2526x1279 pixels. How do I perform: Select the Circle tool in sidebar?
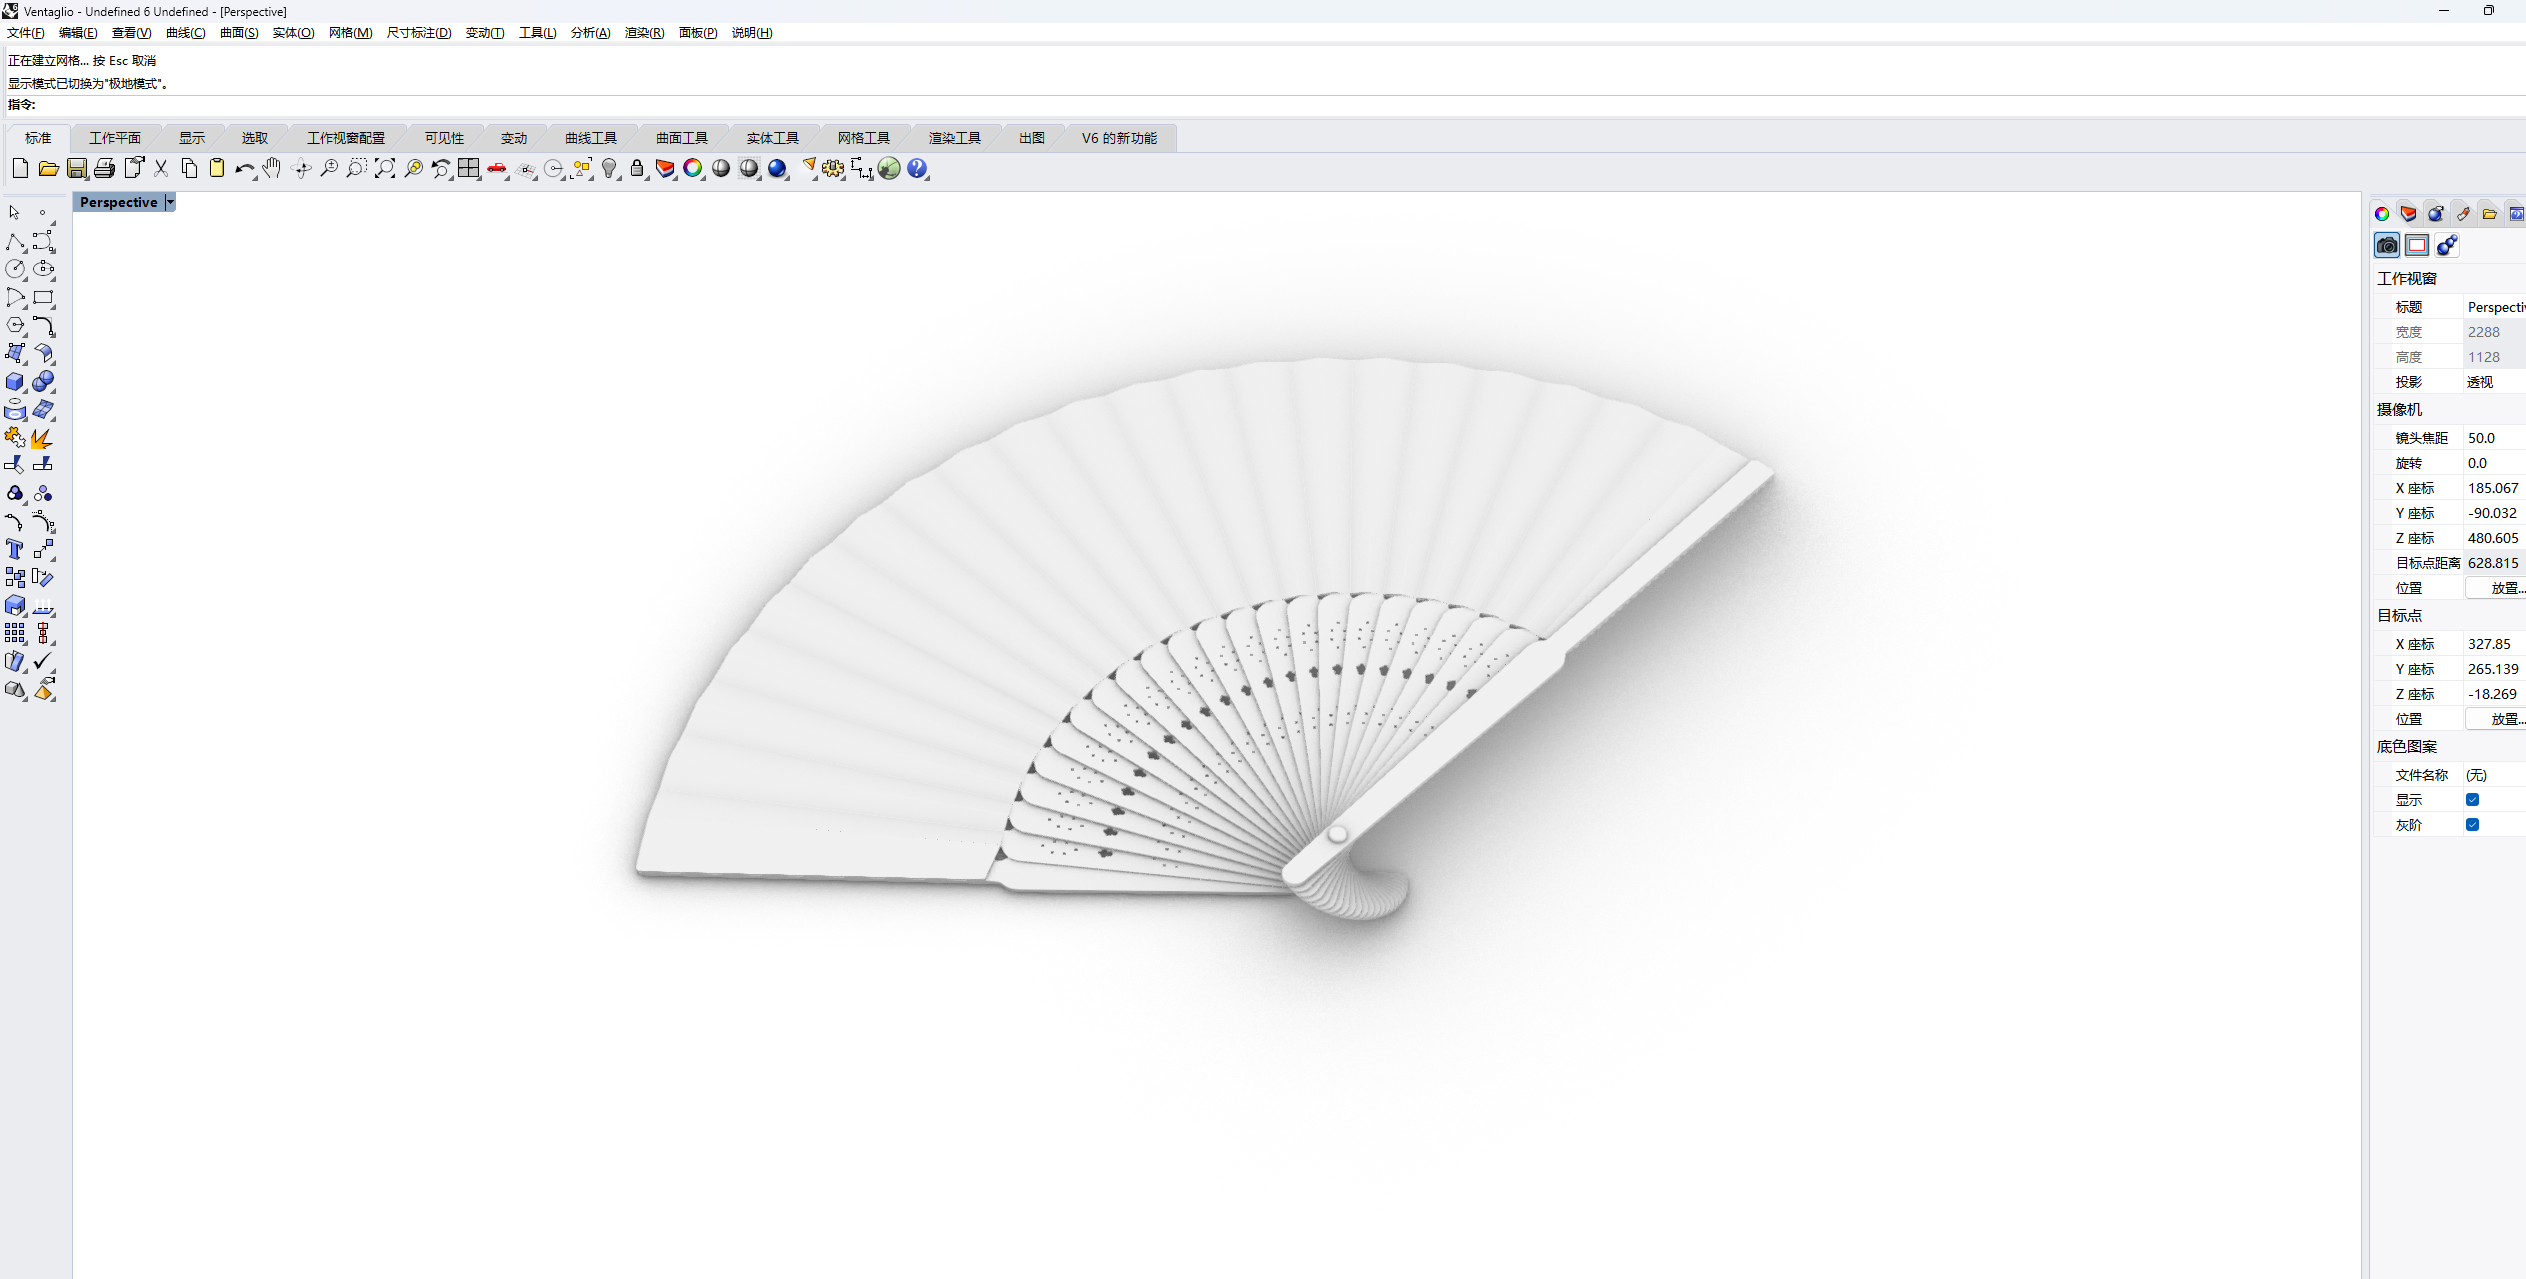(15, 269)
